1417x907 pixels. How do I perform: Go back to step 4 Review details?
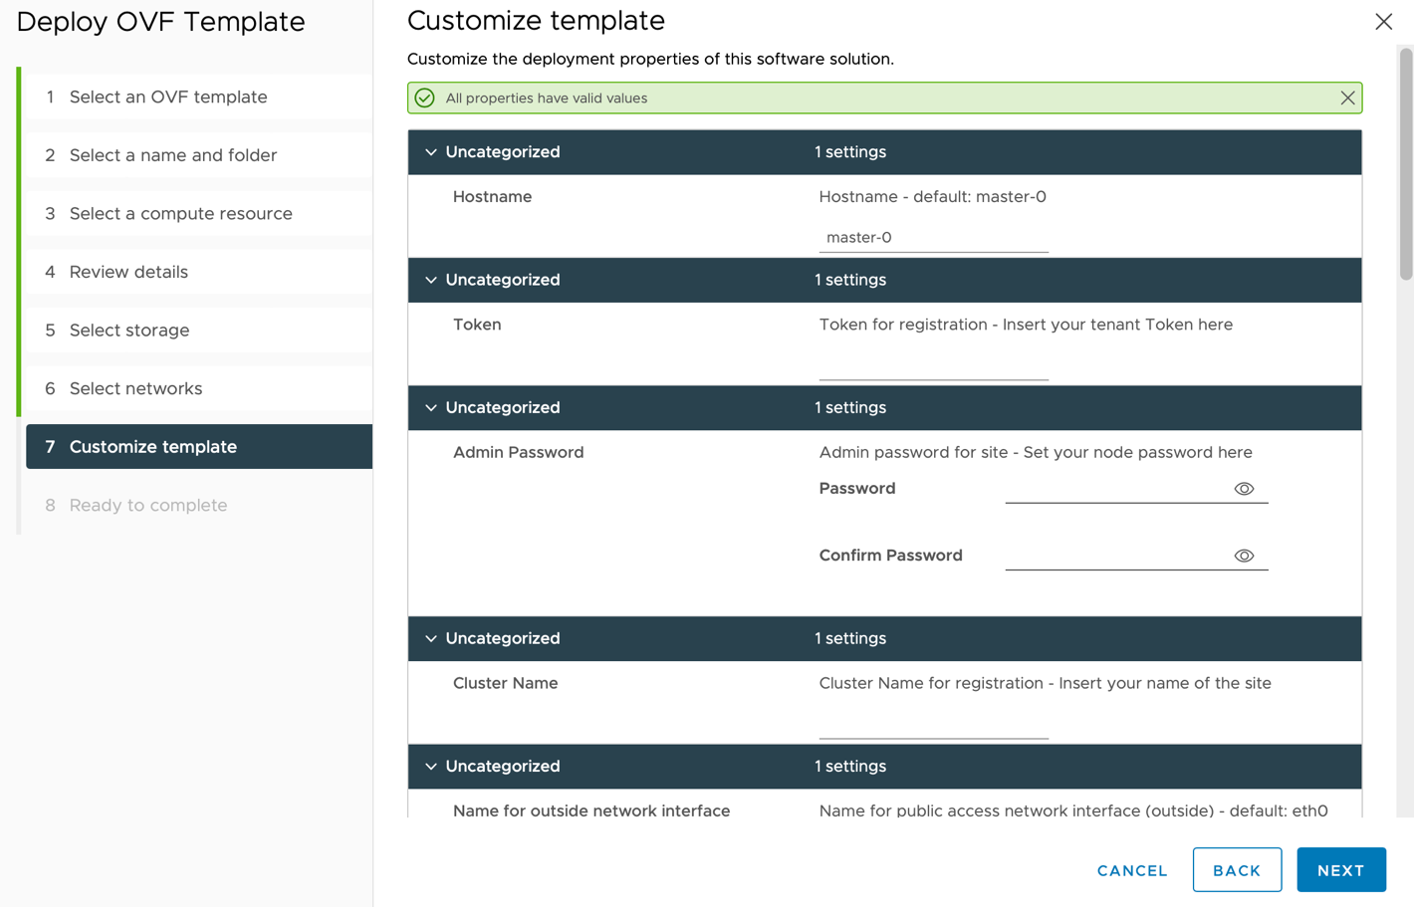click(x=128, y=272)
